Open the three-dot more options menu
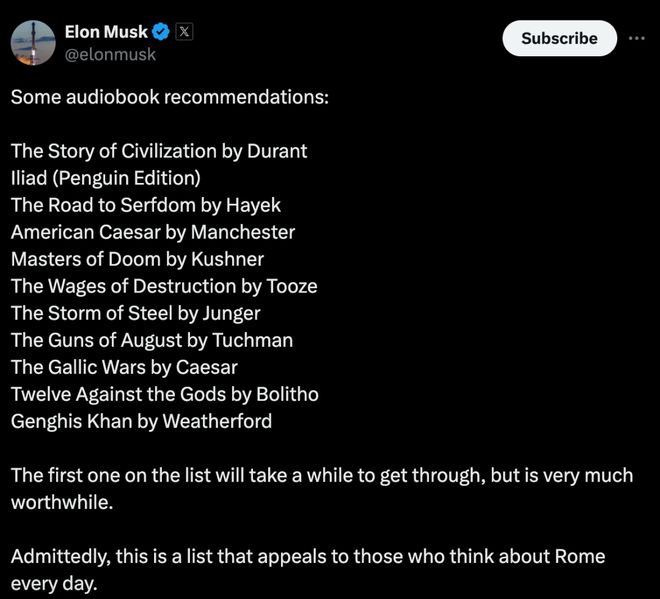Image resolution: width=660 pixels, height=599 pixels. click(x=636, y=38)
